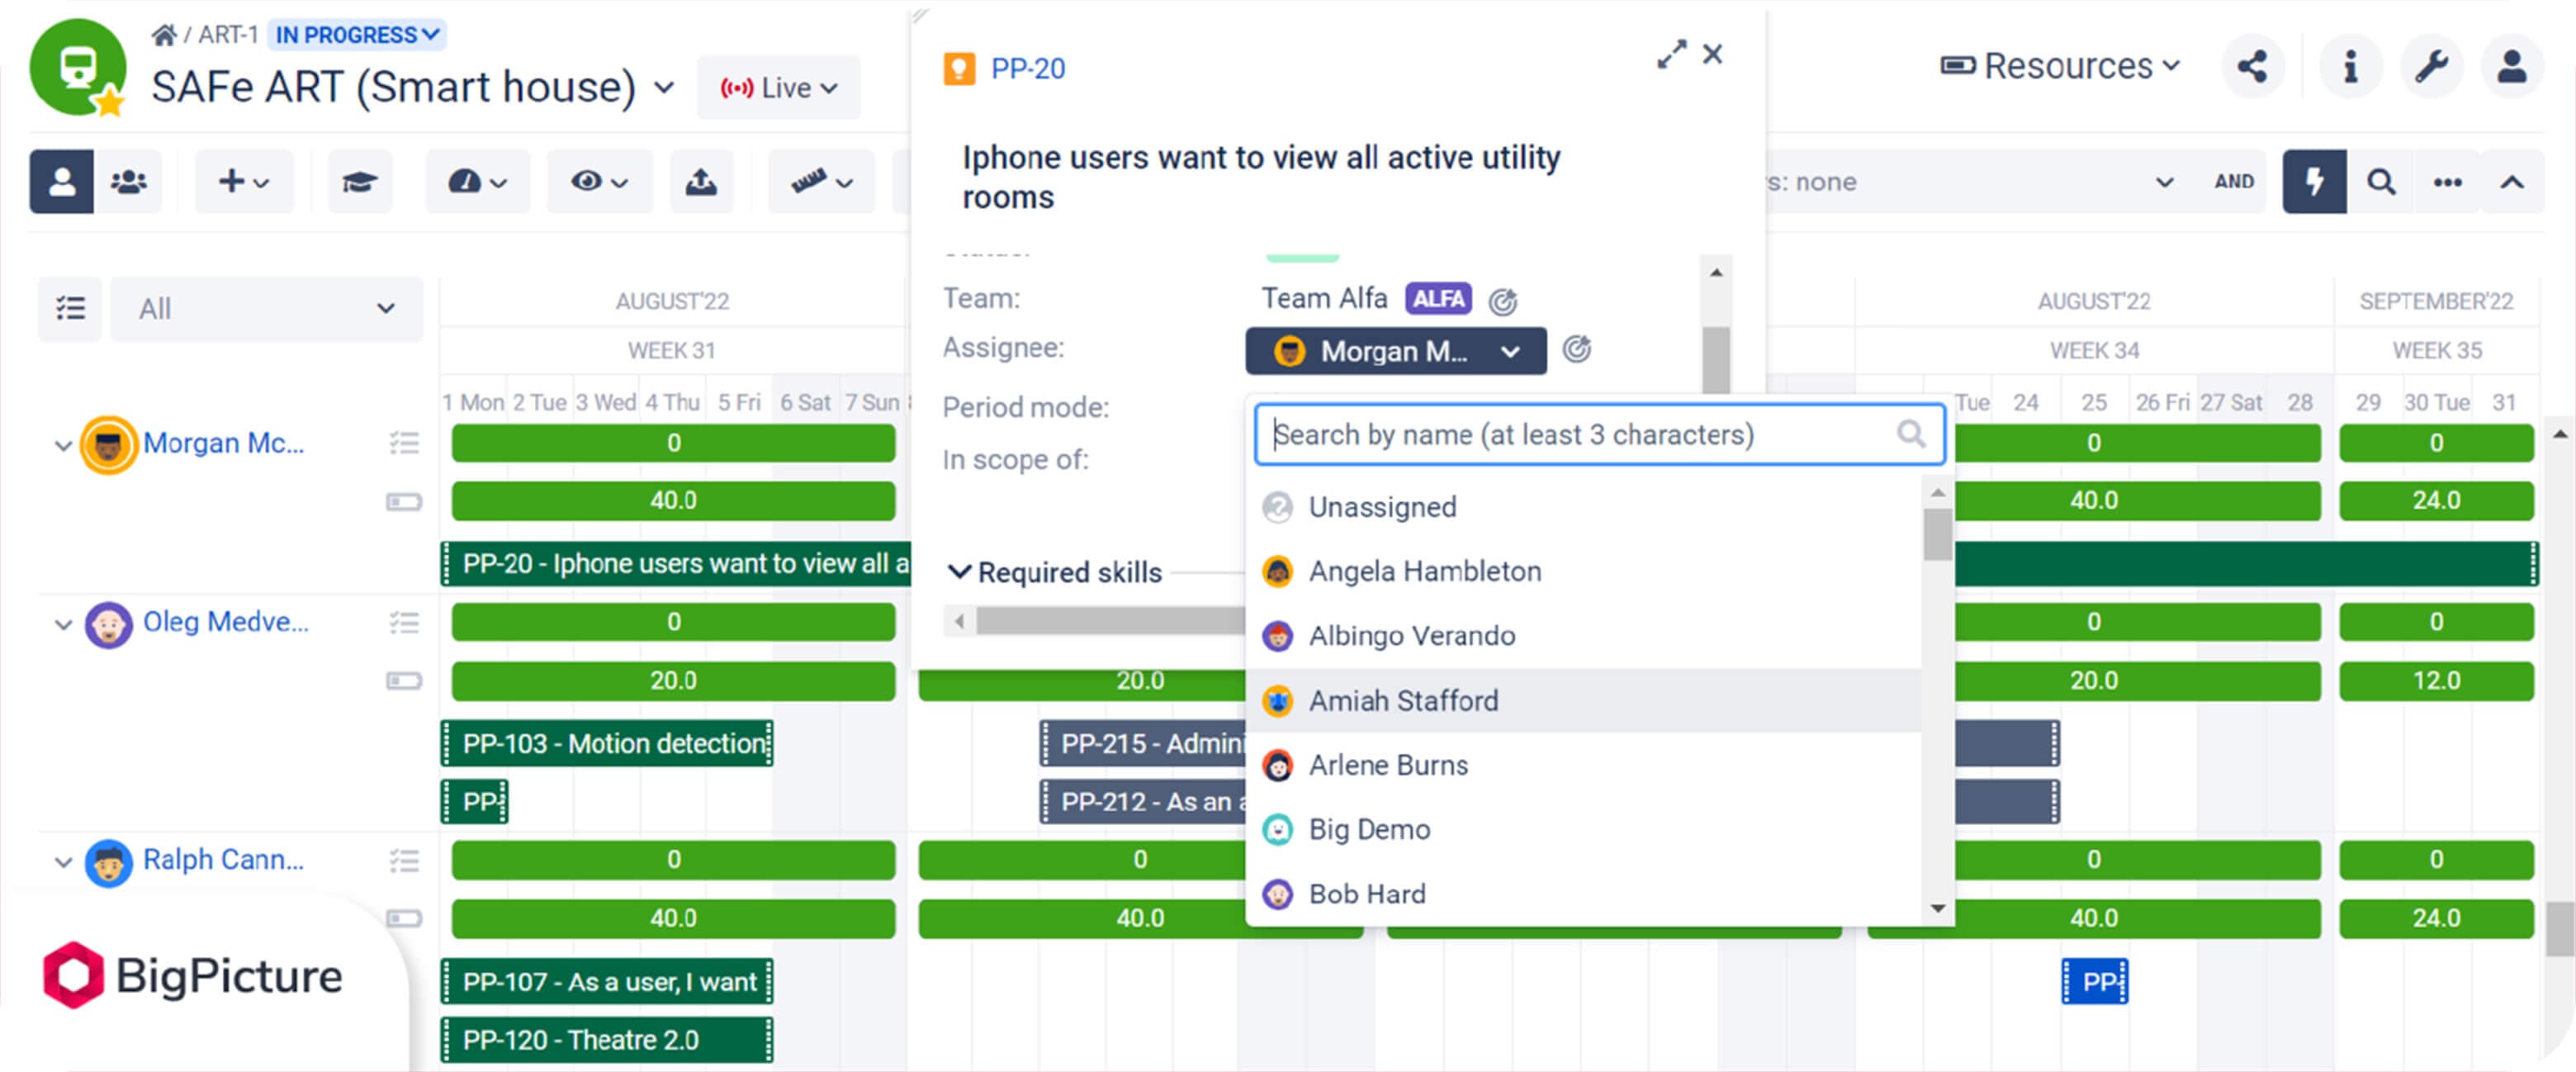Choose Bob Hard from the assignee list
The image size is (2576, 1072).
click(1584, 894)
